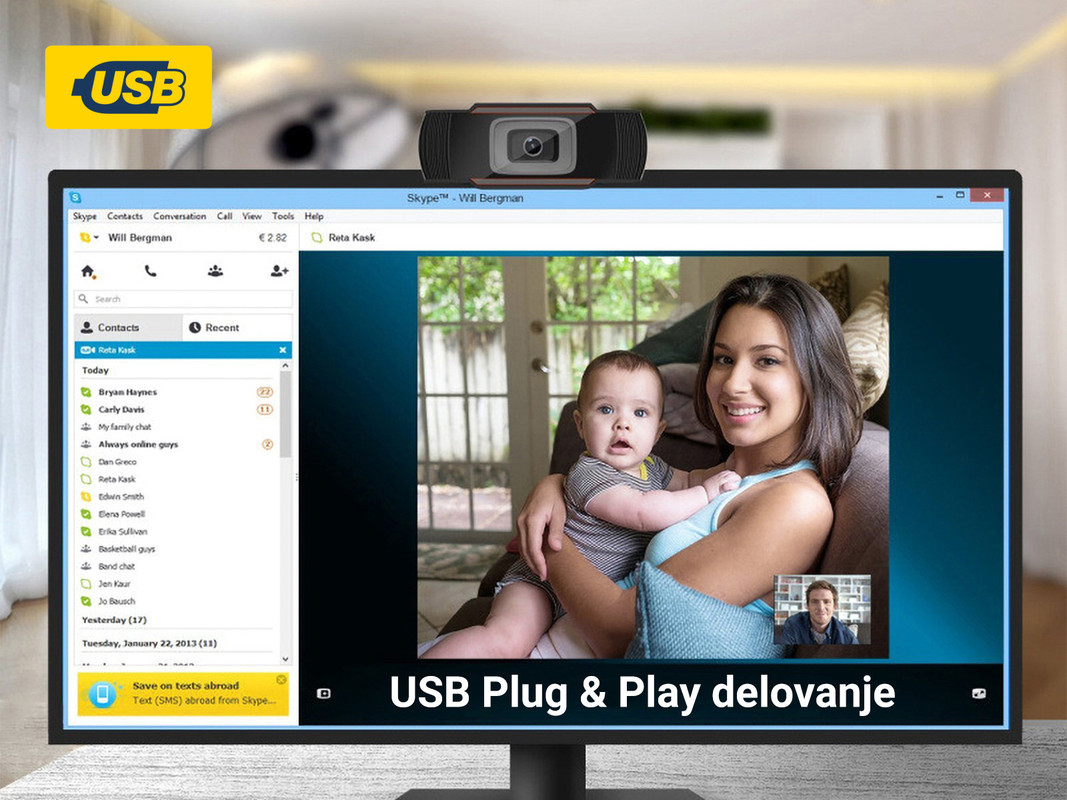Click the unread badge beside Always online guys
The height and width of the screenshot is (800, 1067).
[x=267, y=445]
